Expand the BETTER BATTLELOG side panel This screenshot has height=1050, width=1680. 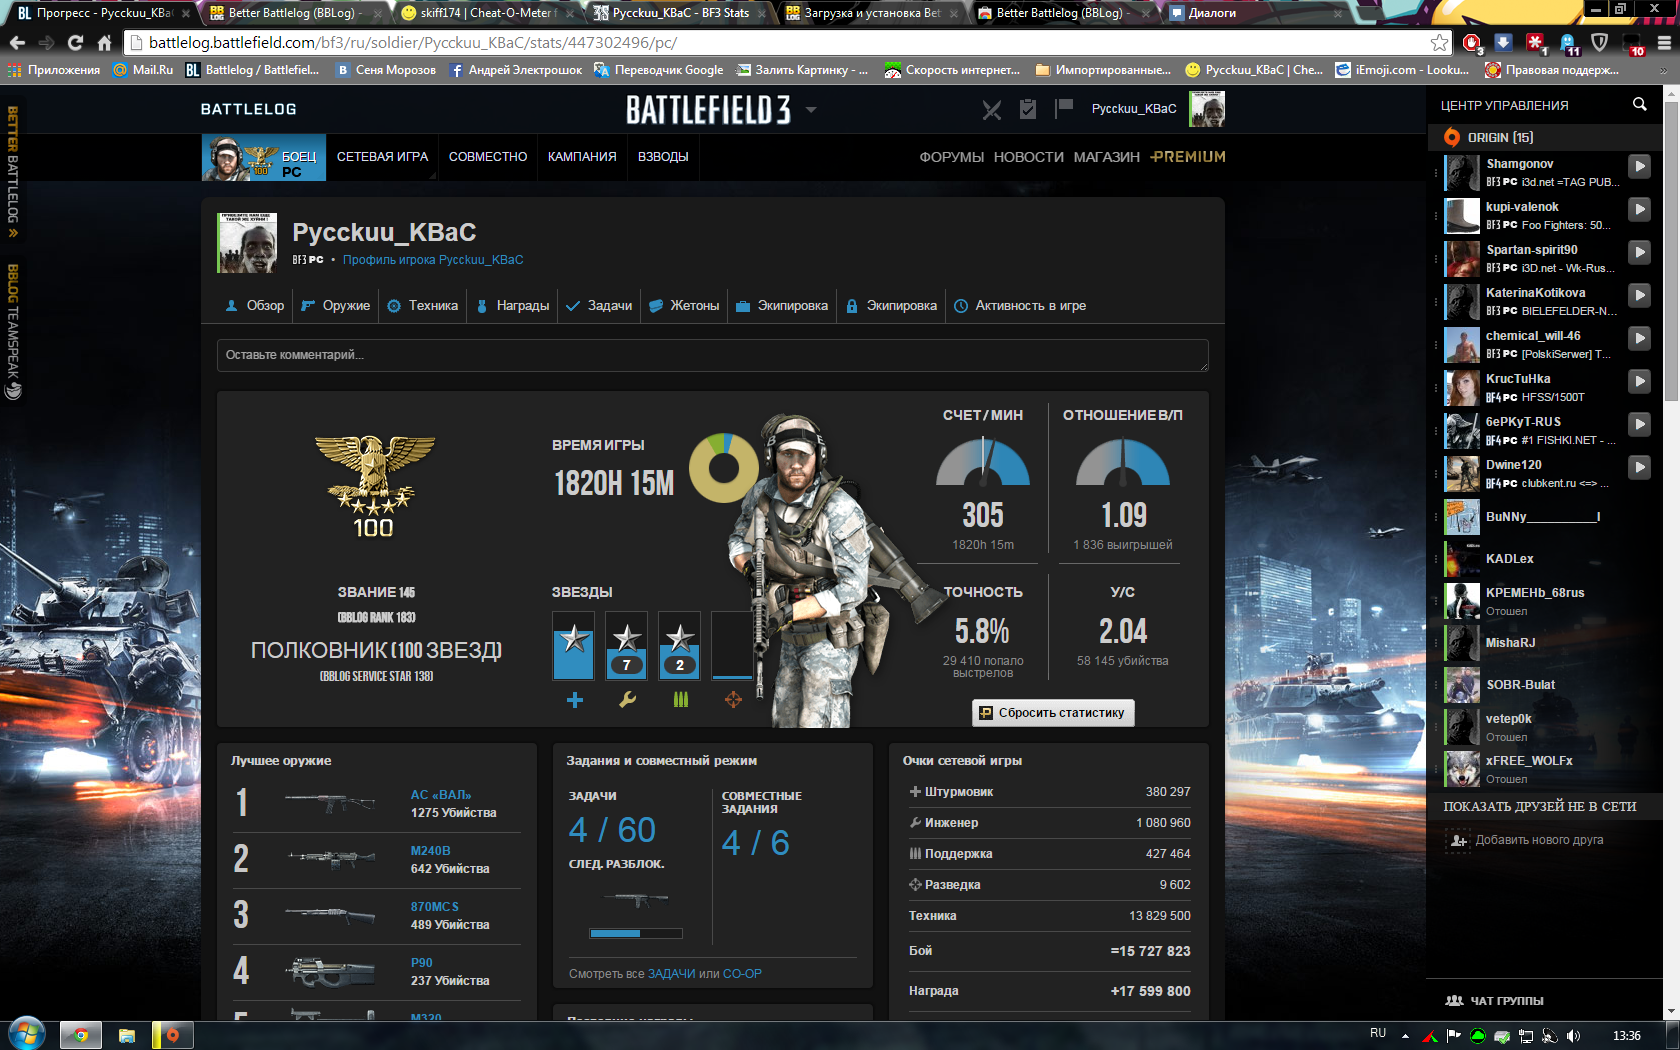point(13,172)
